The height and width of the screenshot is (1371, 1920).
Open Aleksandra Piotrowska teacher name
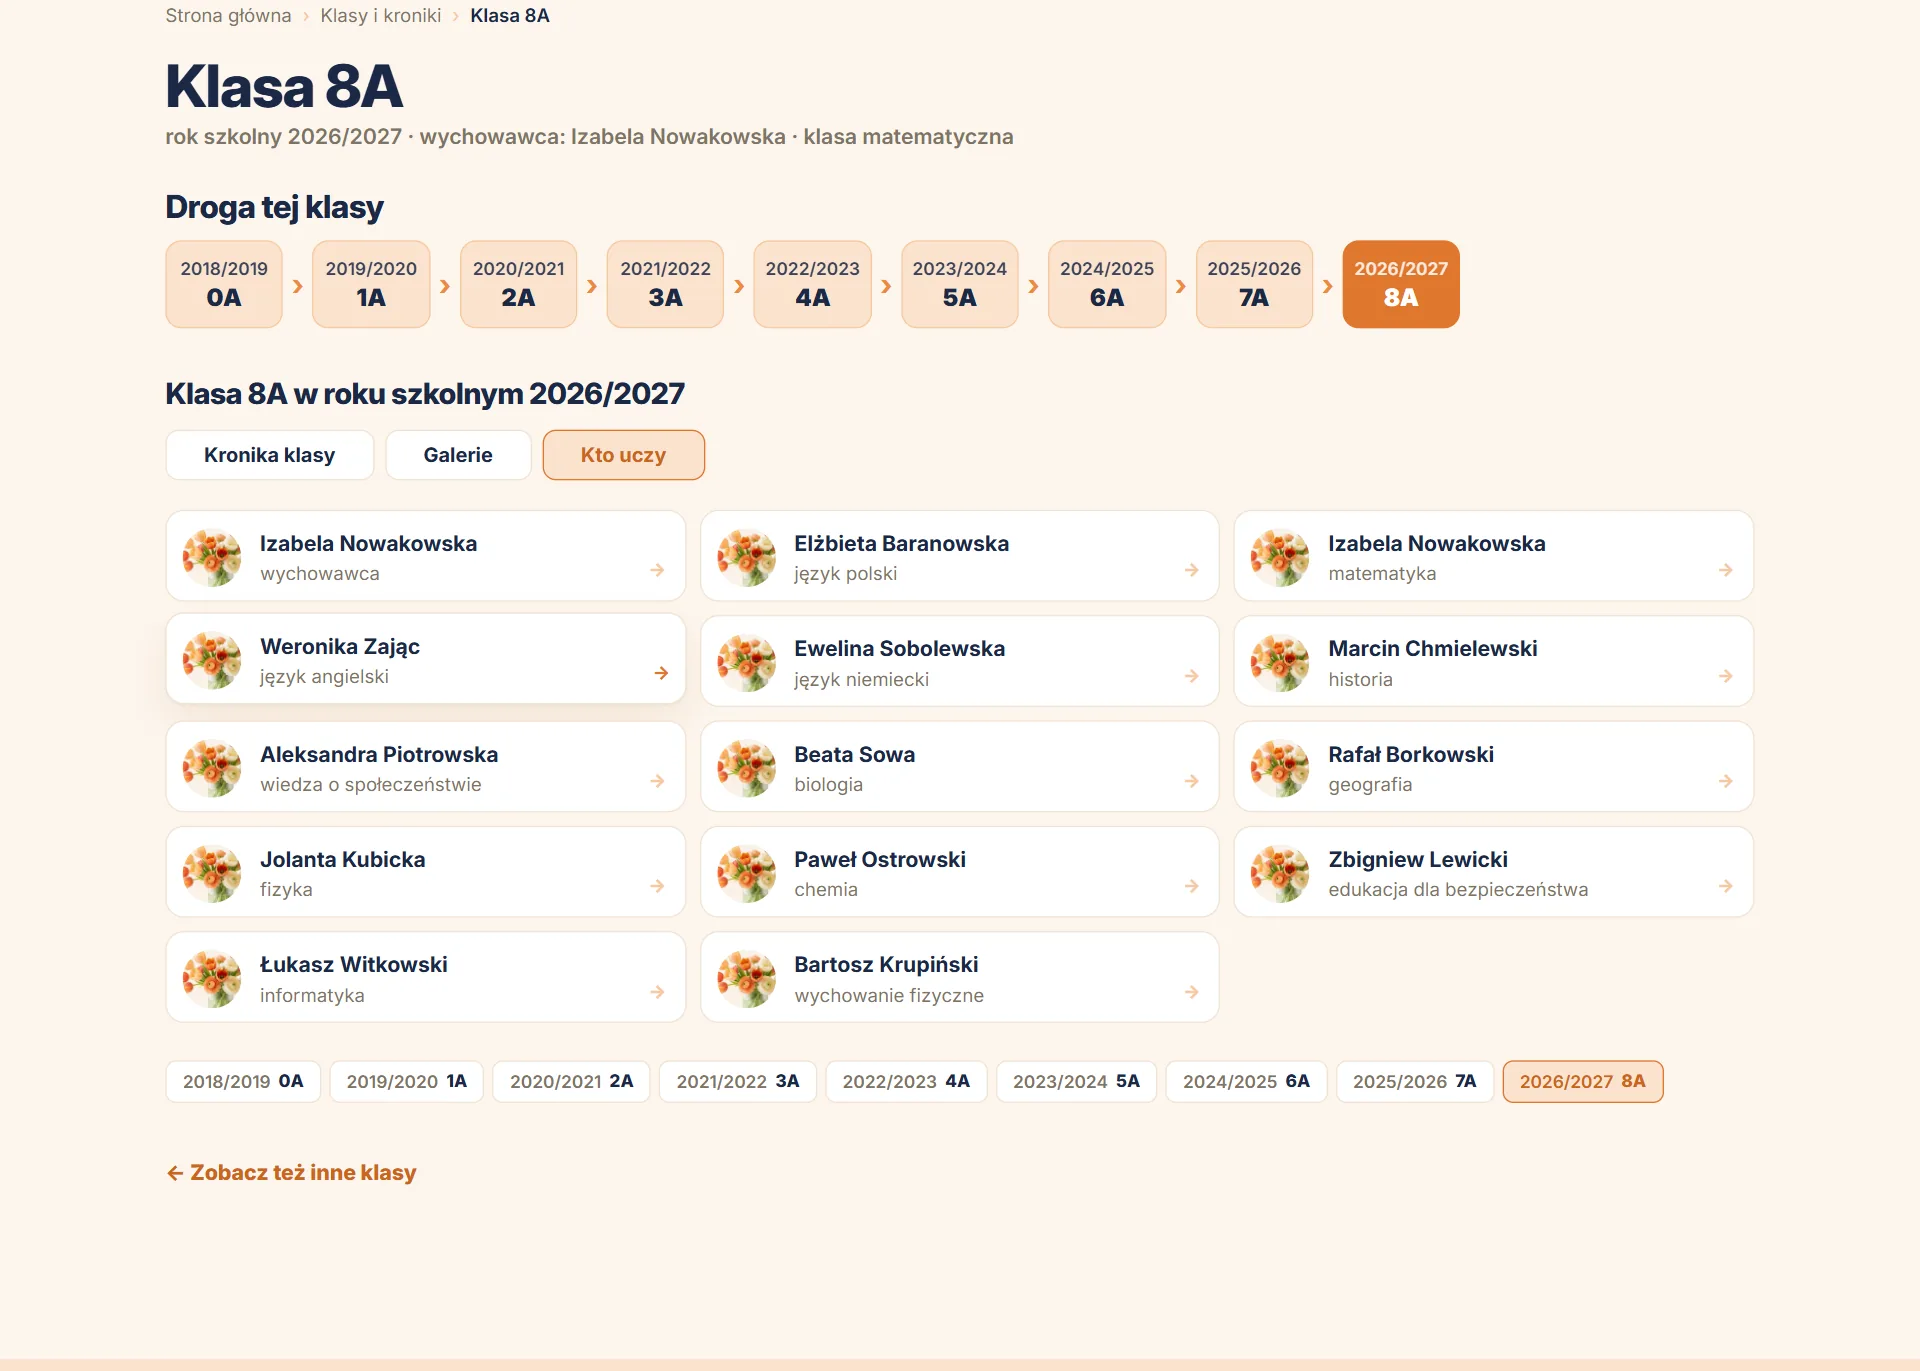(379, 754)
